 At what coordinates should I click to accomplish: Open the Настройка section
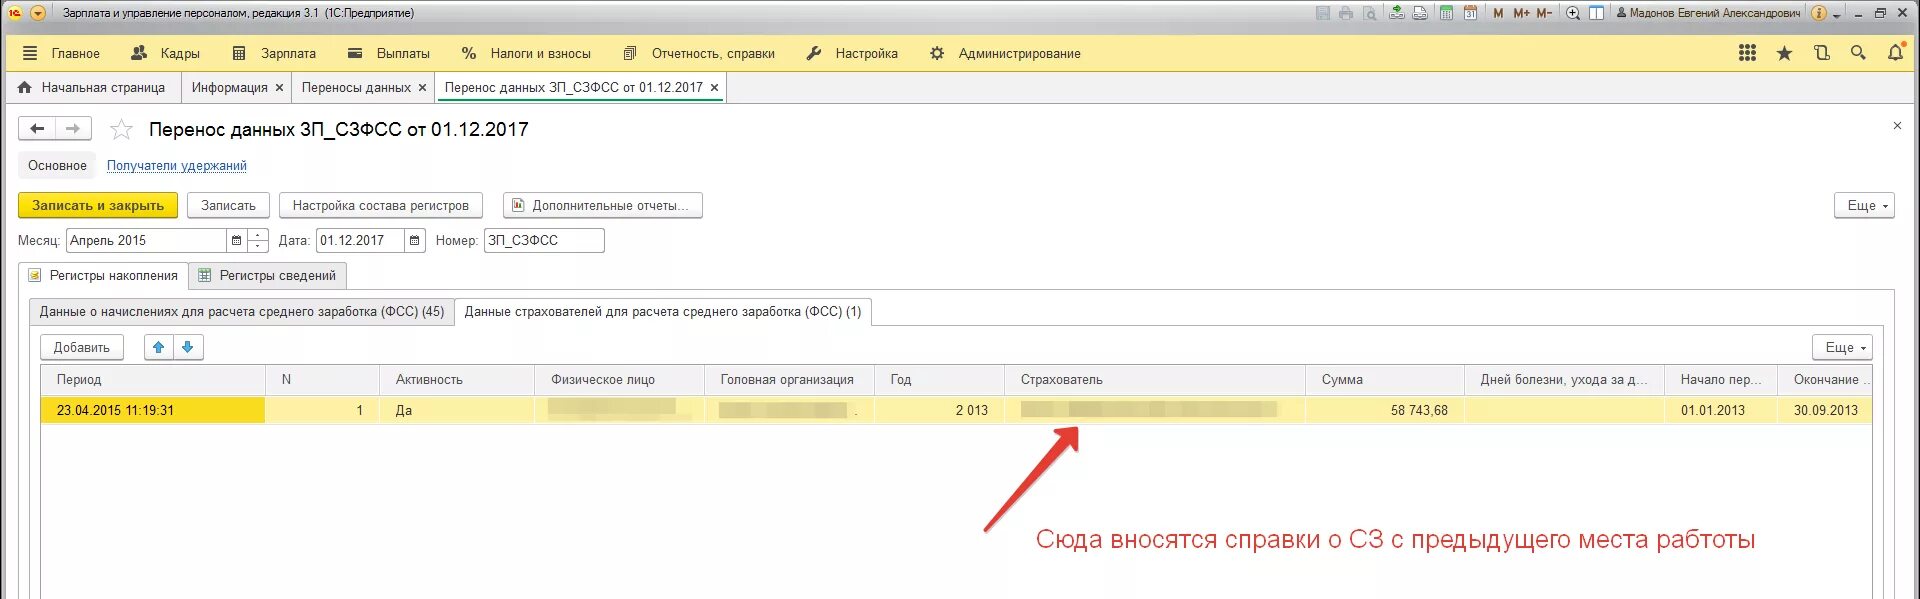852,53
